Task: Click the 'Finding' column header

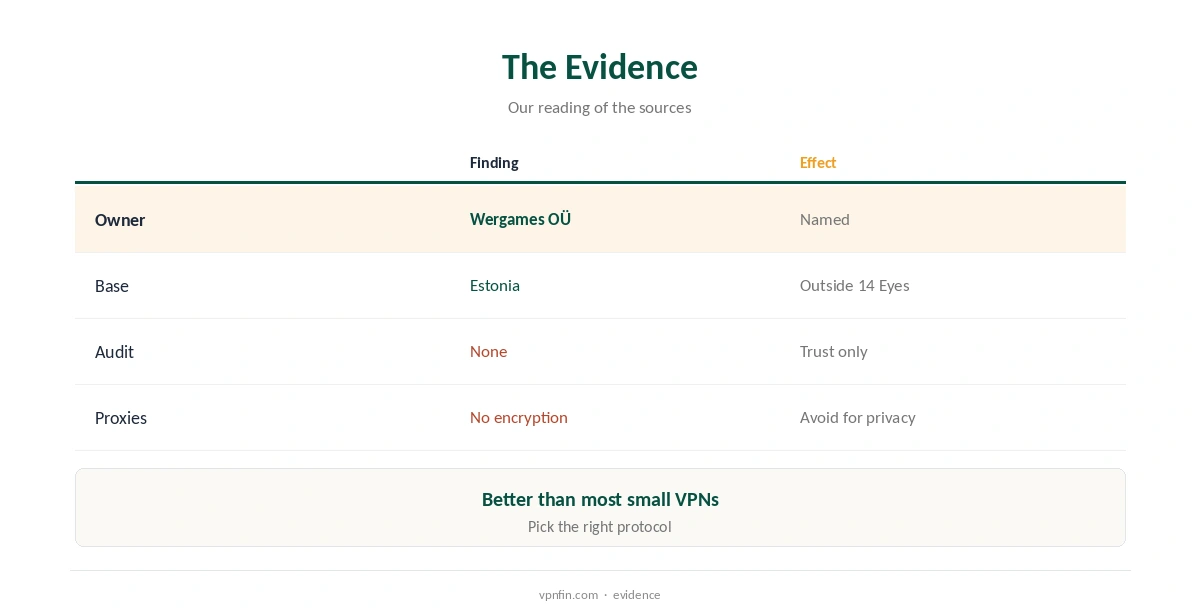Action: pyautogui.click(x=494, y=163)
